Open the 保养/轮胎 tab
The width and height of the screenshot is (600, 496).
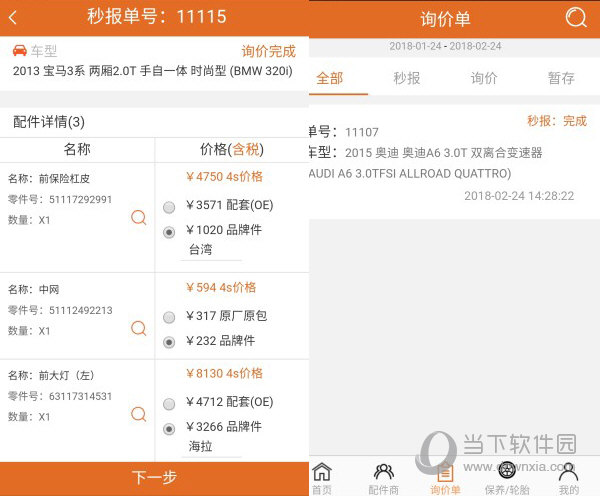coord(507,478)
